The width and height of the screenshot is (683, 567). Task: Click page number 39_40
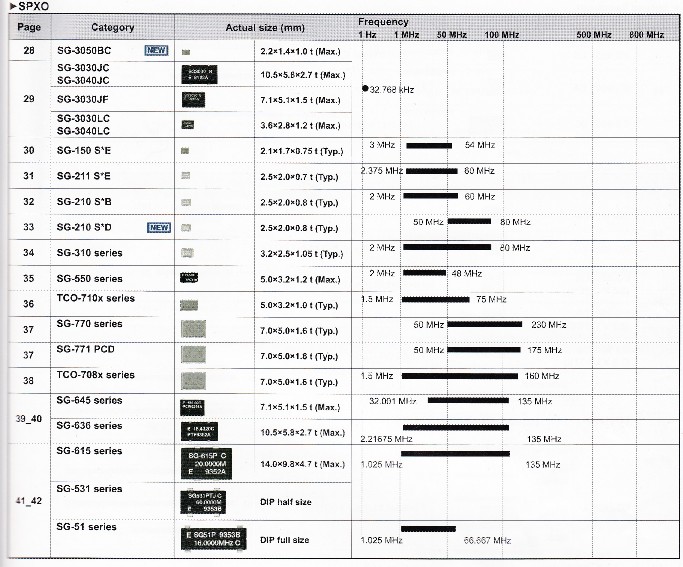point(29,419)
